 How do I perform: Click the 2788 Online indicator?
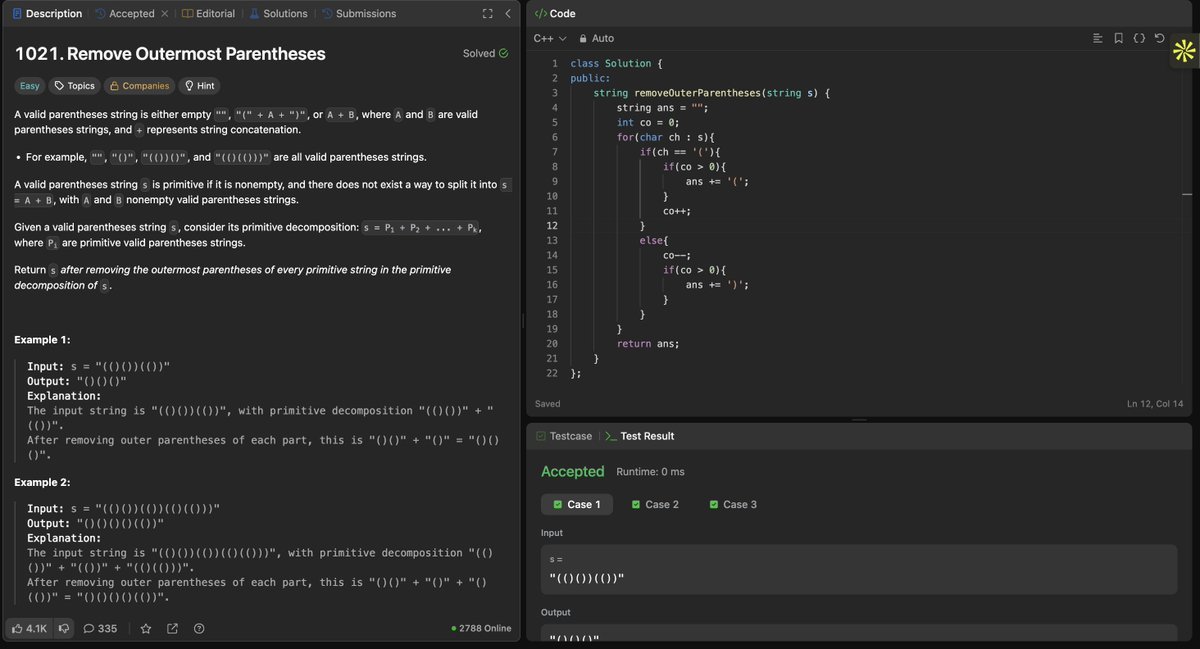(481, 628)
